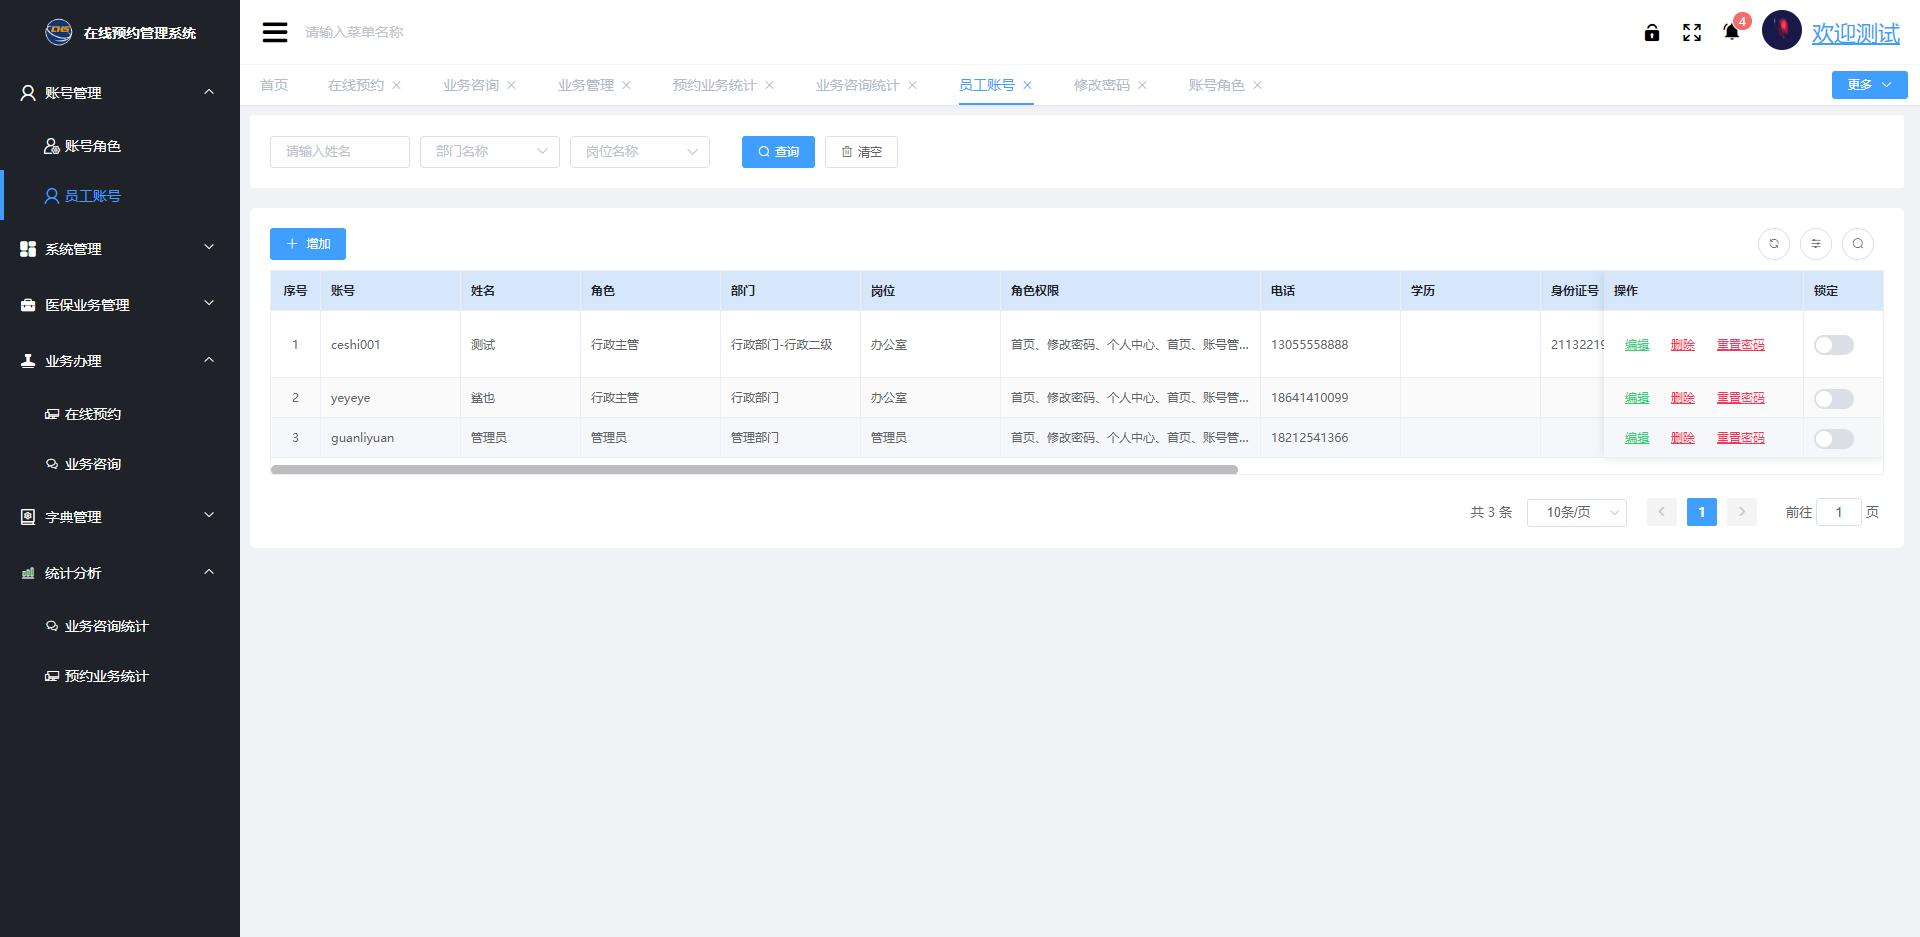Toggle lock switch for ceshi001
Viewport: 1920px width, 937px height.
(1834, 345)
